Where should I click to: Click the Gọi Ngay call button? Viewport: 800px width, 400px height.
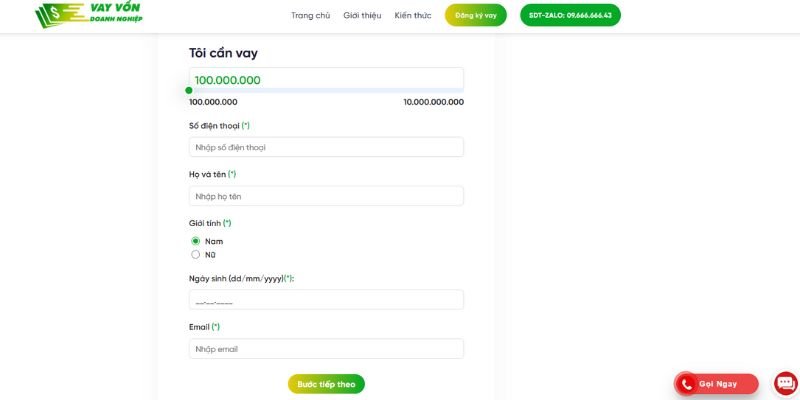click(x=716, y=384)
